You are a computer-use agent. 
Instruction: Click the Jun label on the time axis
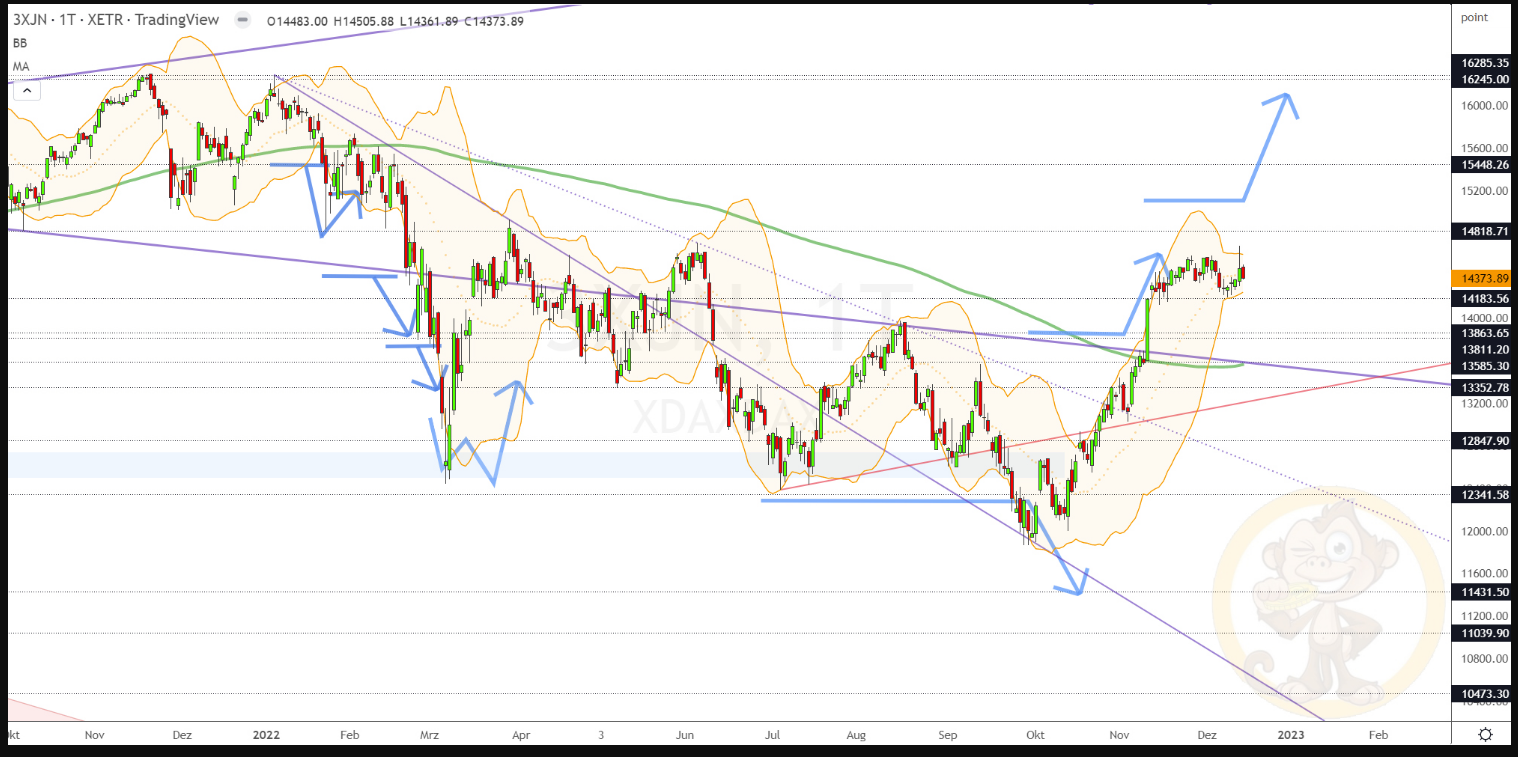[x=686, y=735]
